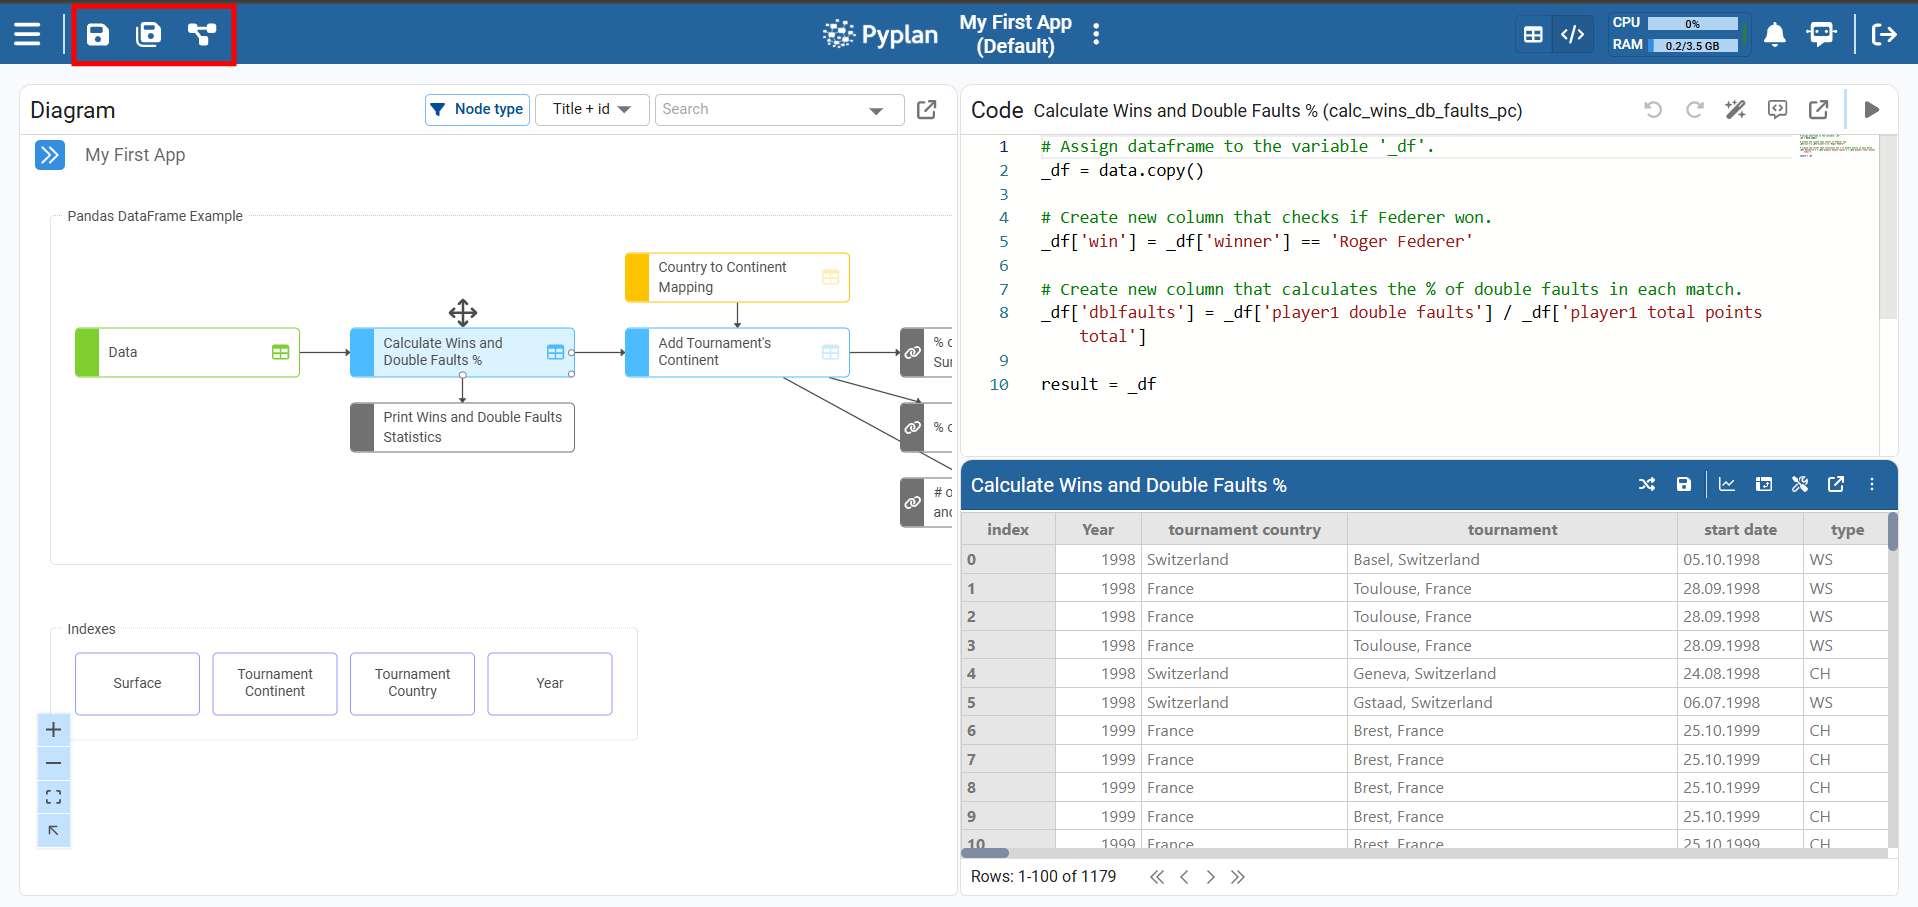Switch to code view in header toggle
This screenshot has width=1918, height=907.
tap(1573, 35)
